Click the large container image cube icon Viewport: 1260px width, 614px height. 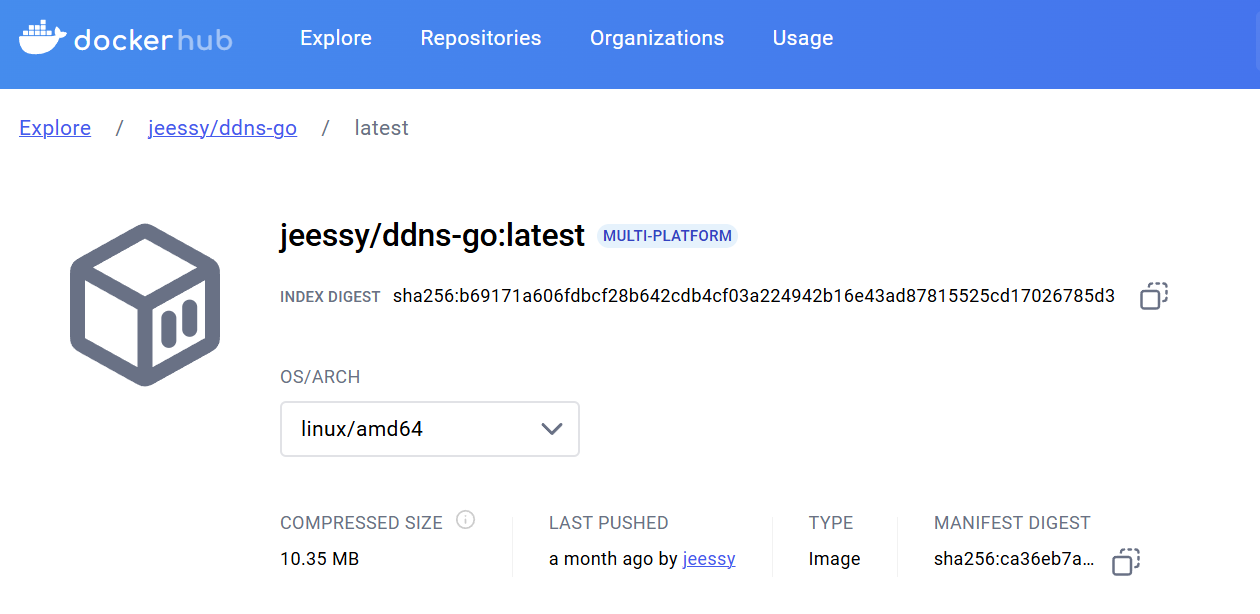(145, 305)
